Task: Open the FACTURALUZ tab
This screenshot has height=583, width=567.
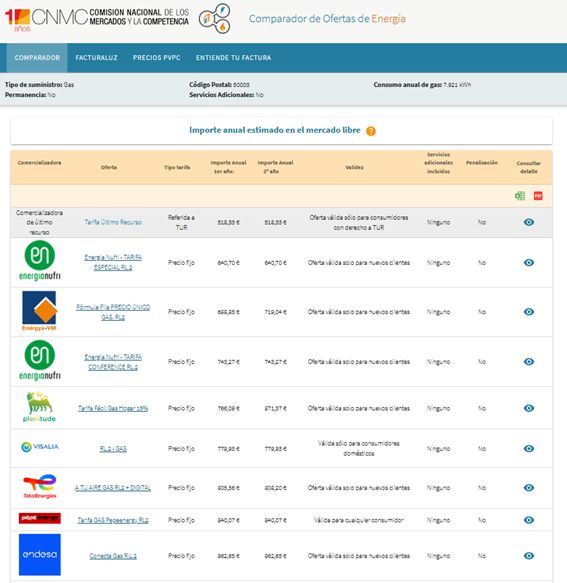Action: click(x=96, y=58)
